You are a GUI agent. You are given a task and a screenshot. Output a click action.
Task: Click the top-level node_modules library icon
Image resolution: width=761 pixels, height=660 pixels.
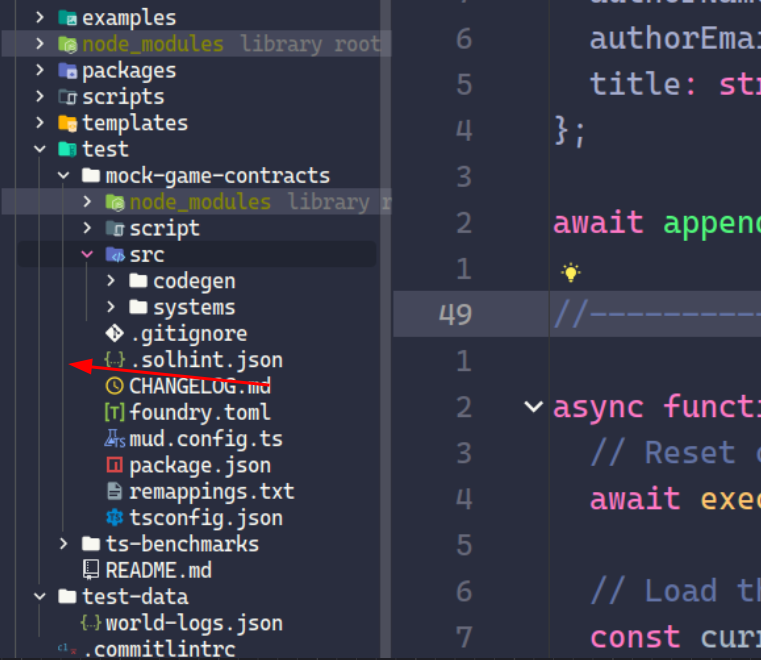tap(67, 44)
